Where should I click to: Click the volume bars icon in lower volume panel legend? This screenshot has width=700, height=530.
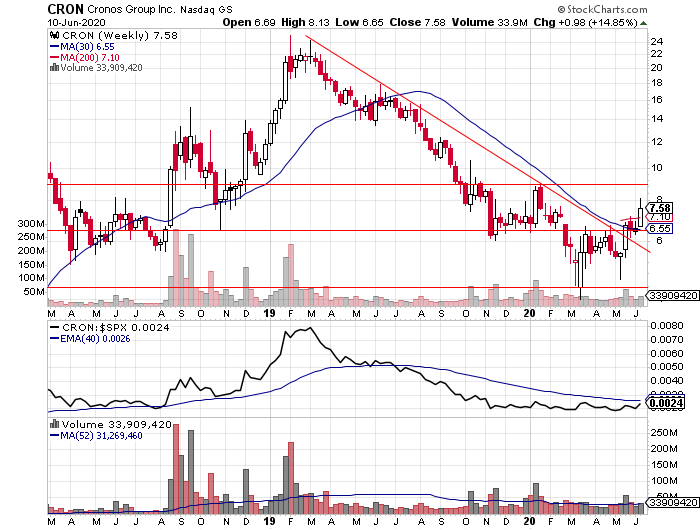(x=55, y=424)
